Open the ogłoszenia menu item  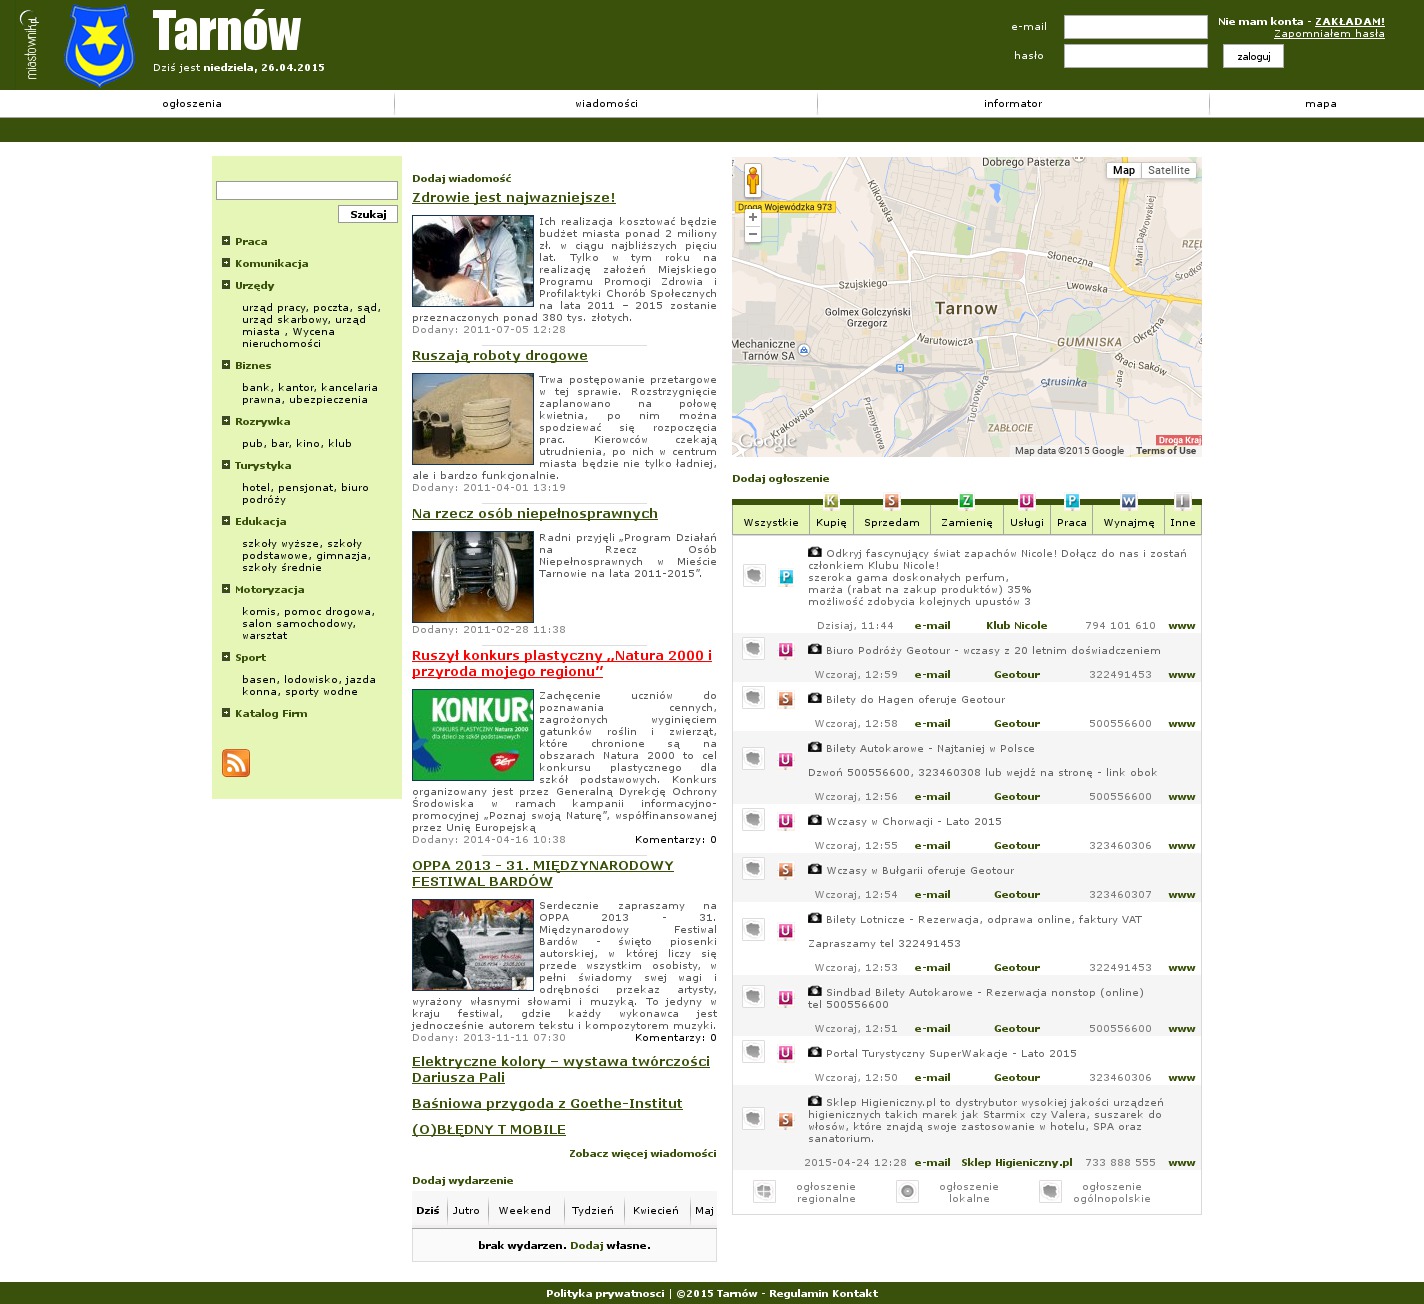click(192, 104)
